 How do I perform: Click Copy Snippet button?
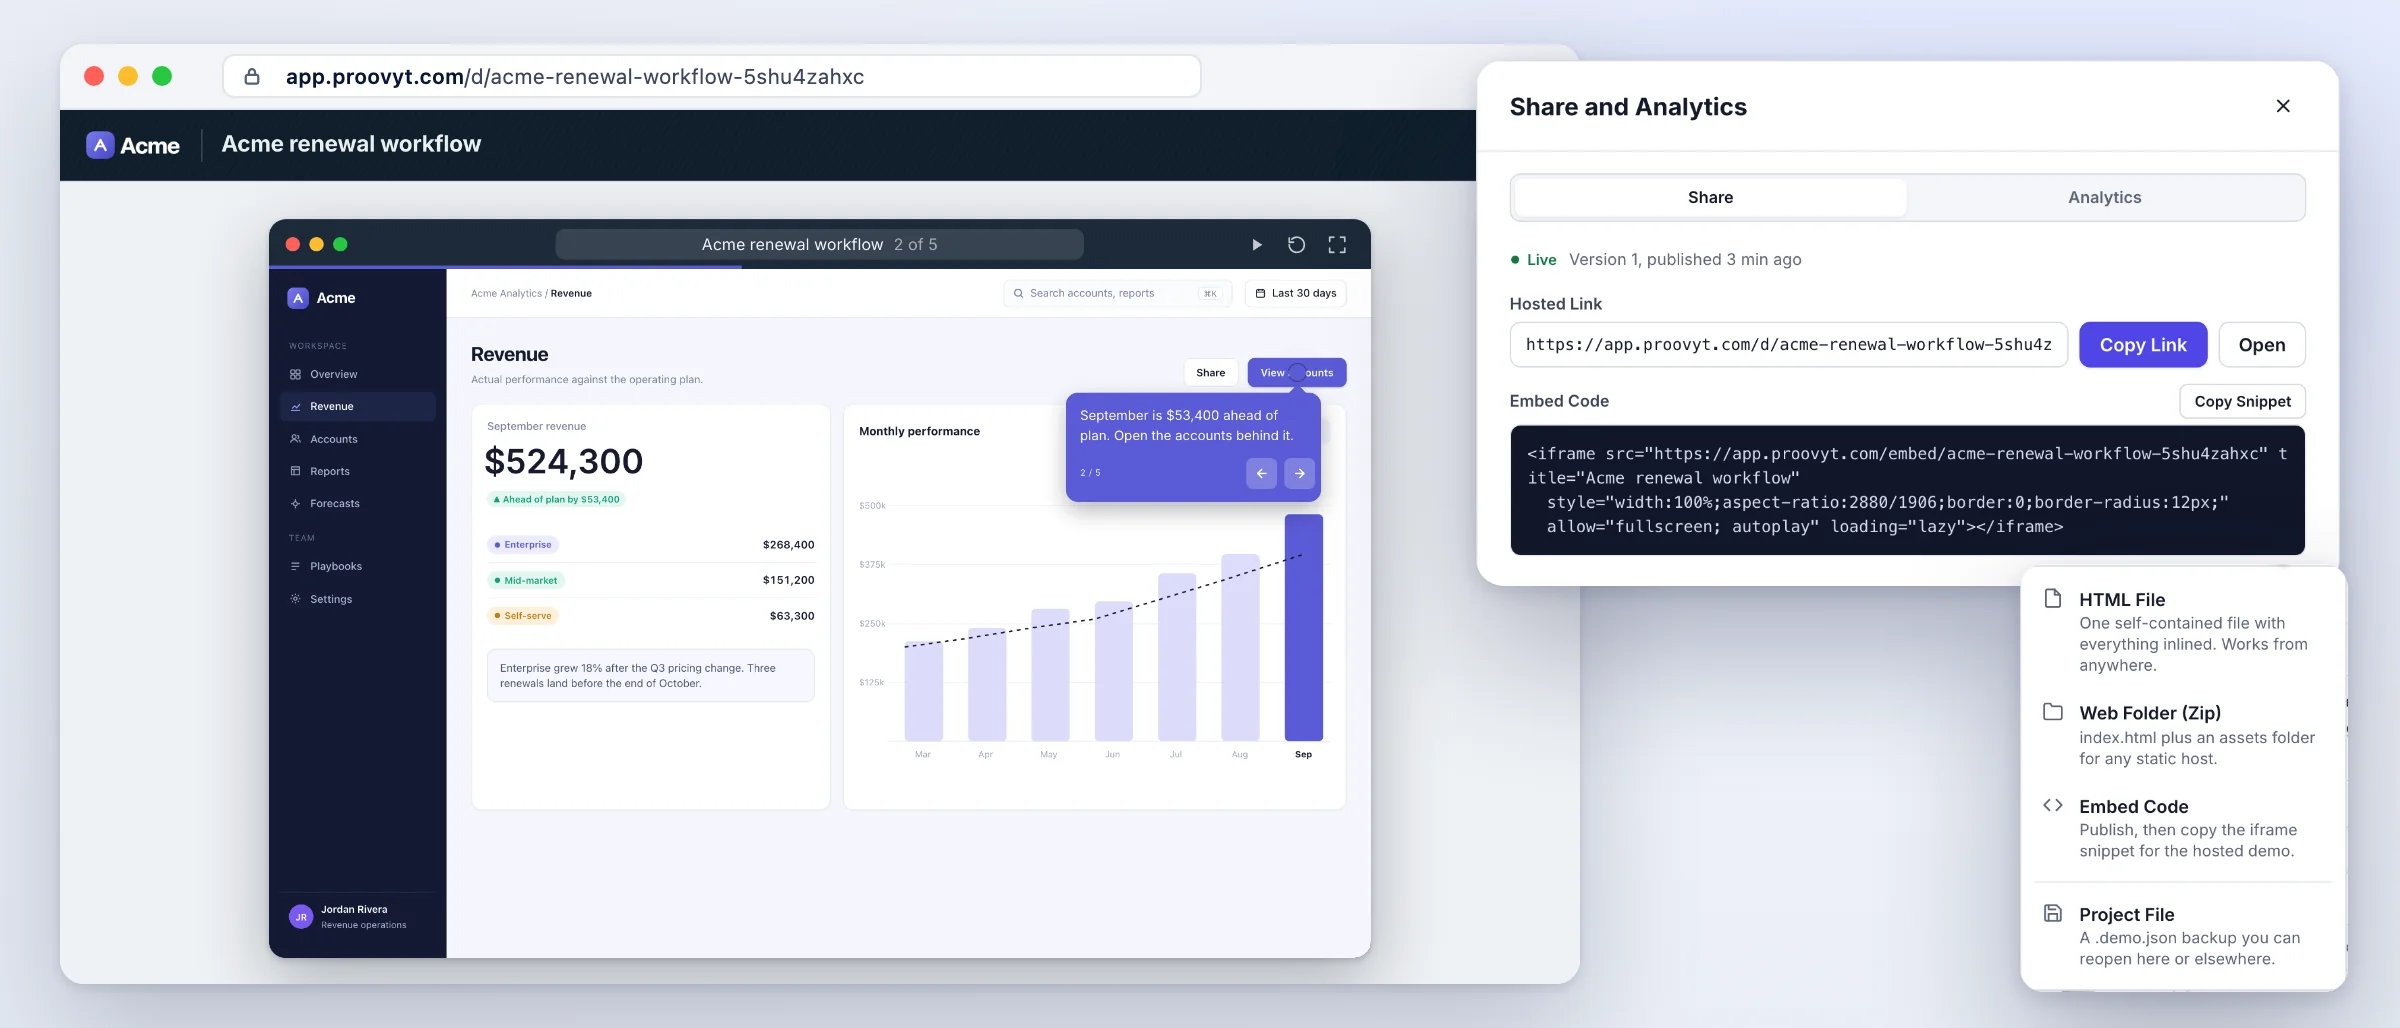pyautogui.click(x=2242, y=401)
